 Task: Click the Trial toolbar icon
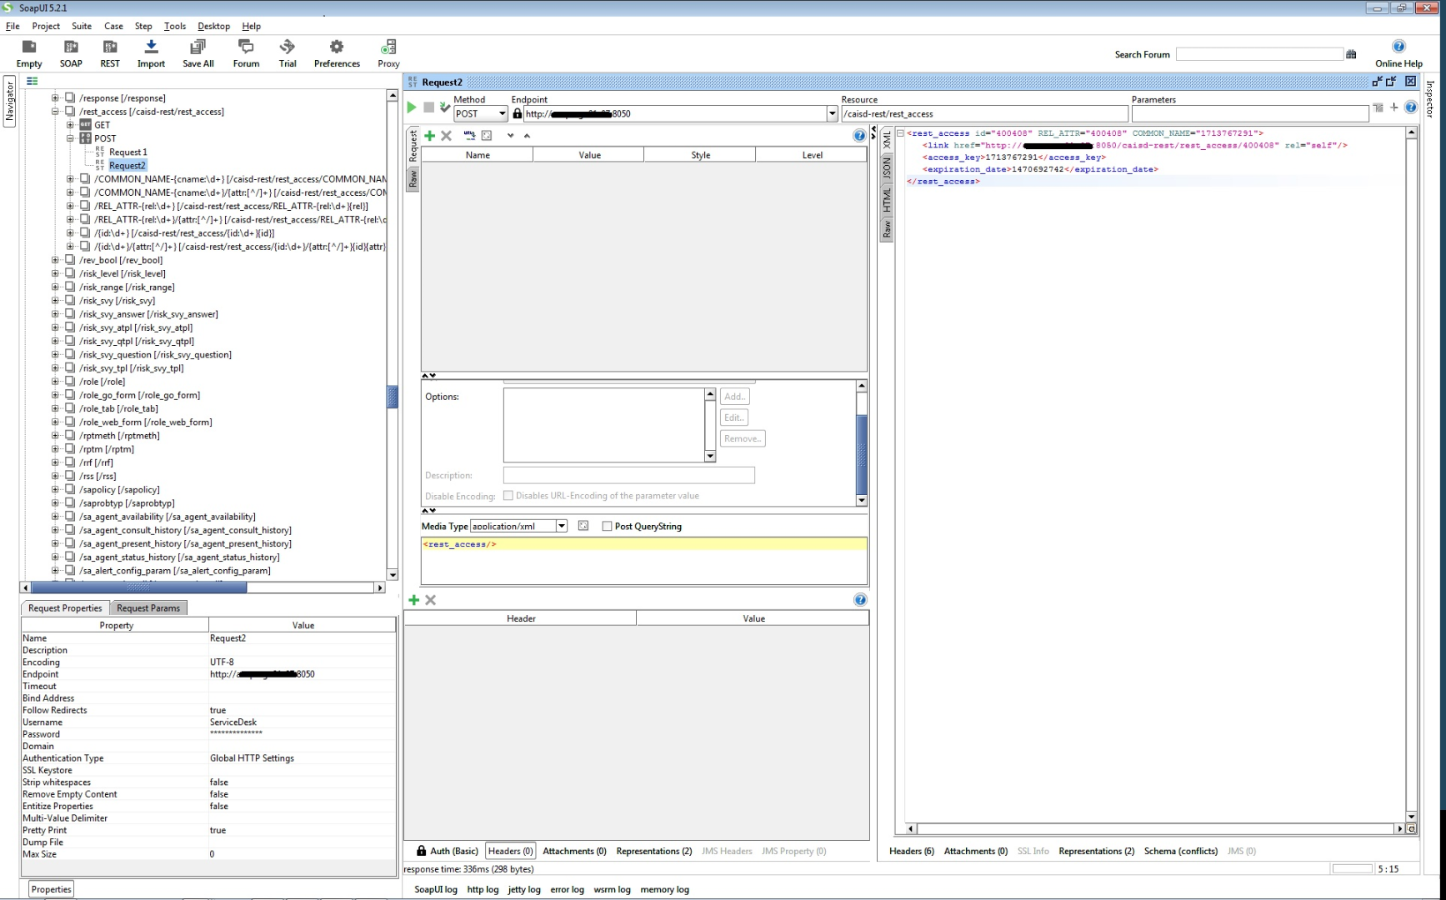click(287, 47)
